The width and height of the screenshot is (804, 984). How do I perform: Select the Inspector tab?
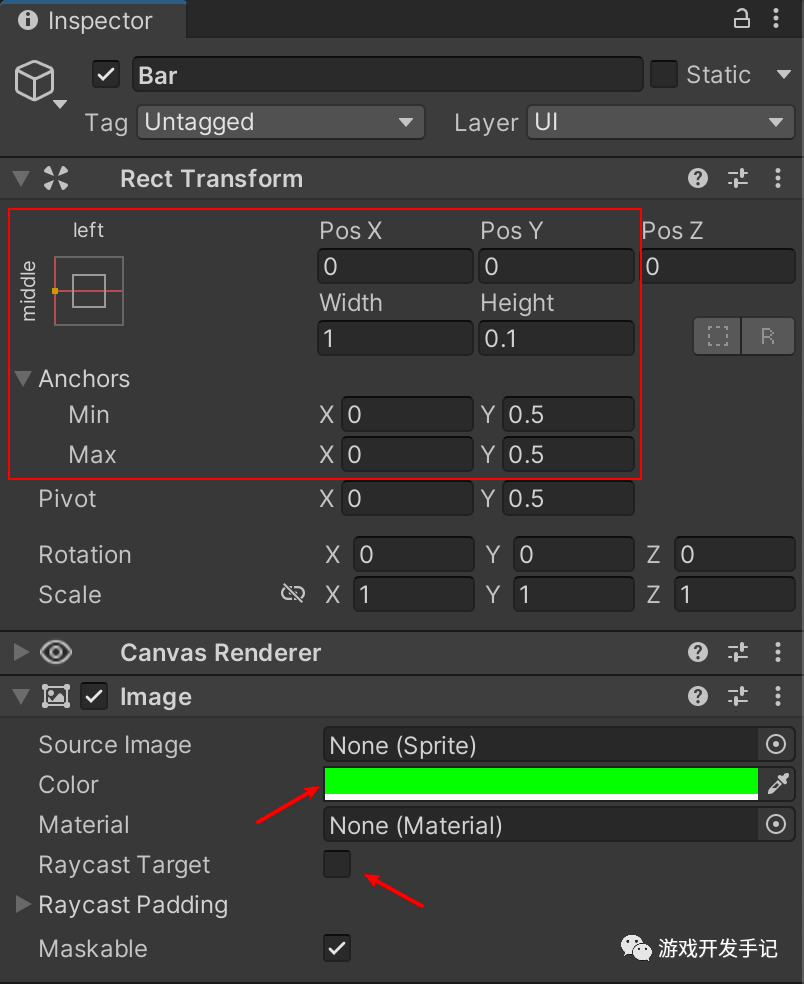(93, 20)
